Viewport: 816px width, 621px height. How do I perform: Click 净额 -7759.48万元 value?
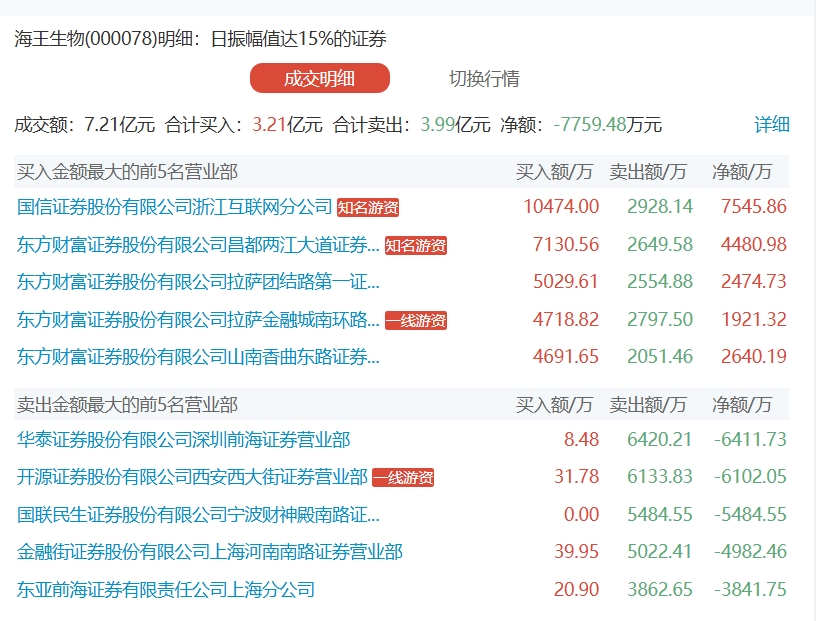tap(607, 125)
